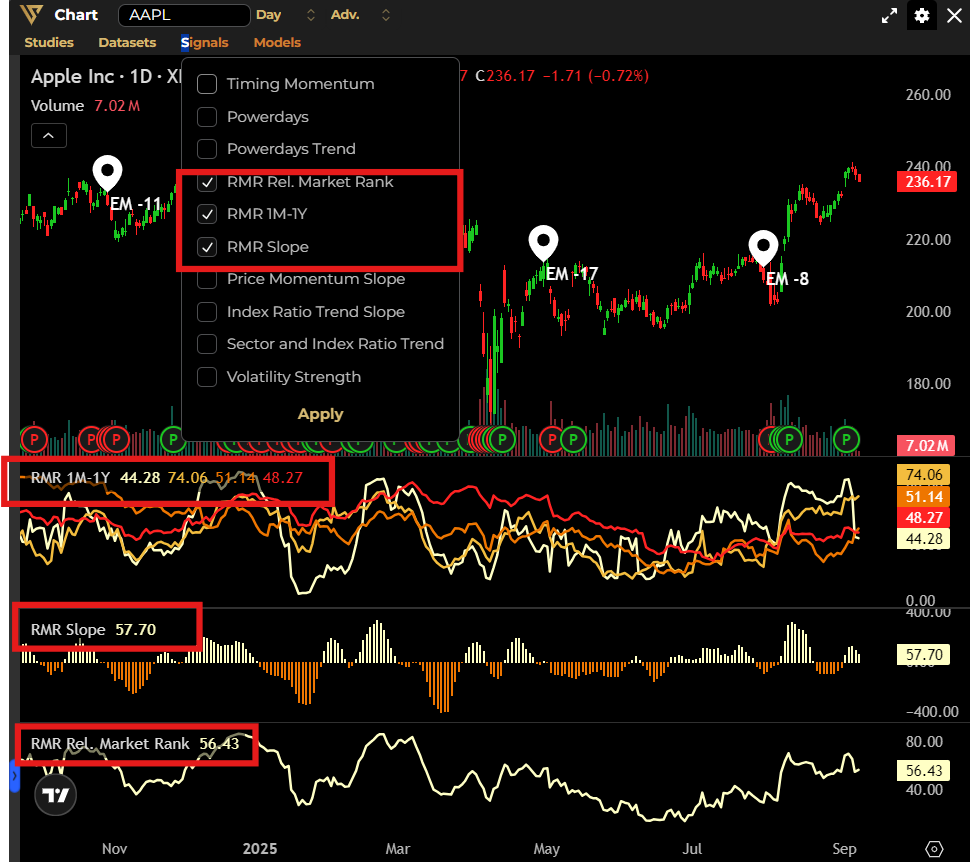
Task: Click the 7.02 M volume axis label
Action: (926, 446)
